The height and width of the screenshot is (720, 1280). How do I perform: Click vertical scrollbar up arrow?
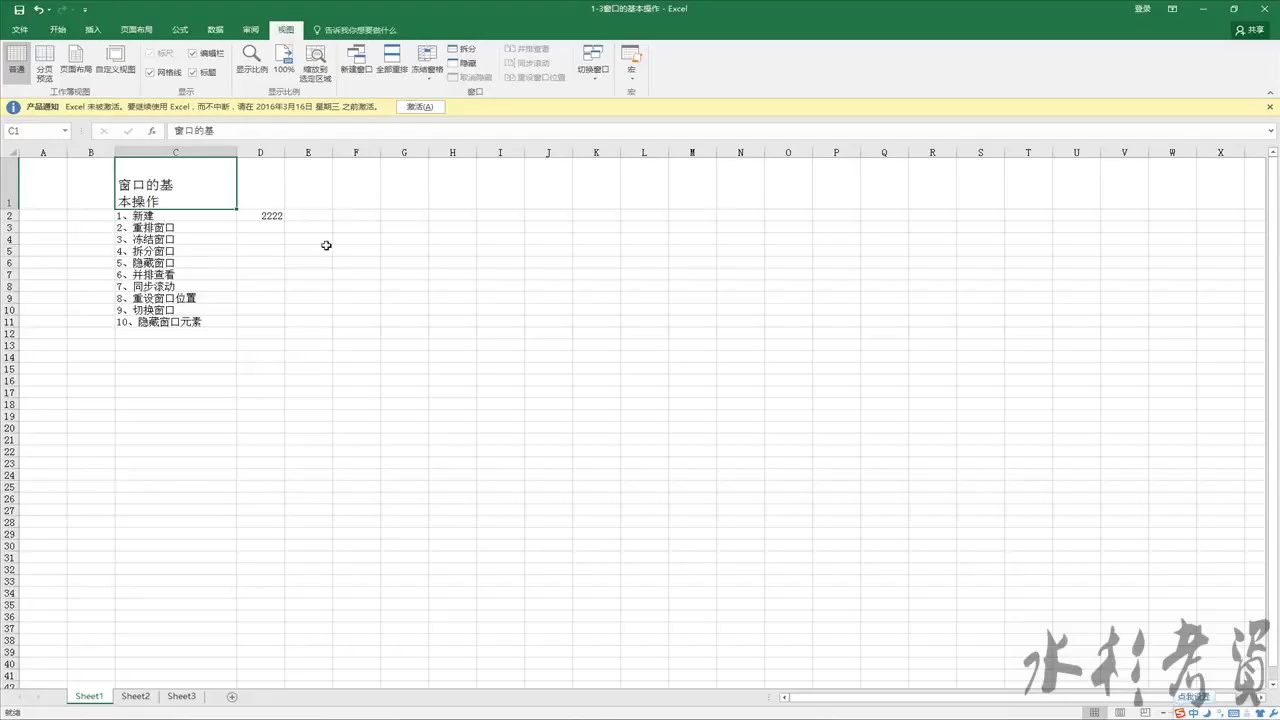pyautogui.click(x=1273, y=152)
